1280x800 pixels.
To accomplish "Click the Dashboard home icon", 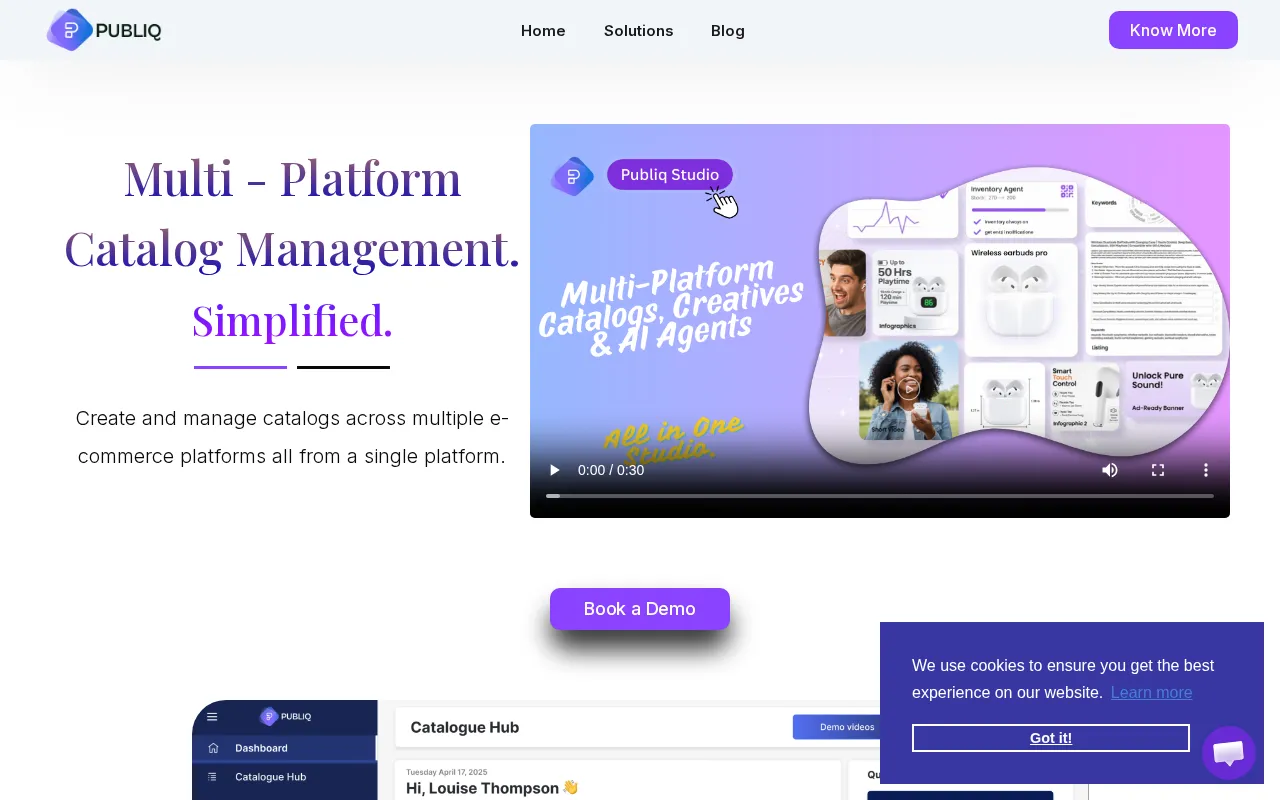I will pyautogui.click(x=212, y=748).
